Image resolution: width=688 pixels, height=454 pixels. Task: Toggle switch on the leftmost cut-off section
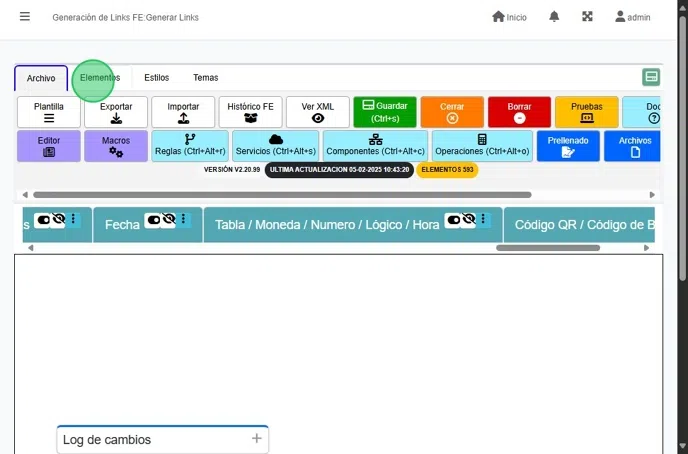click(43, 219)
